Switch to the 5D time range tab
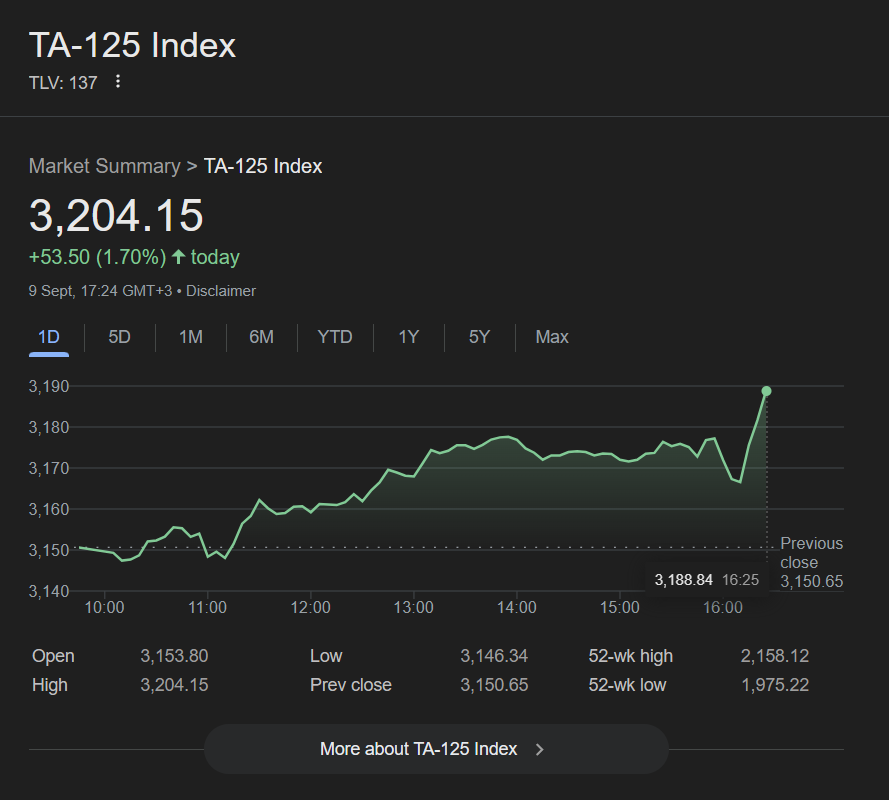 120,337
